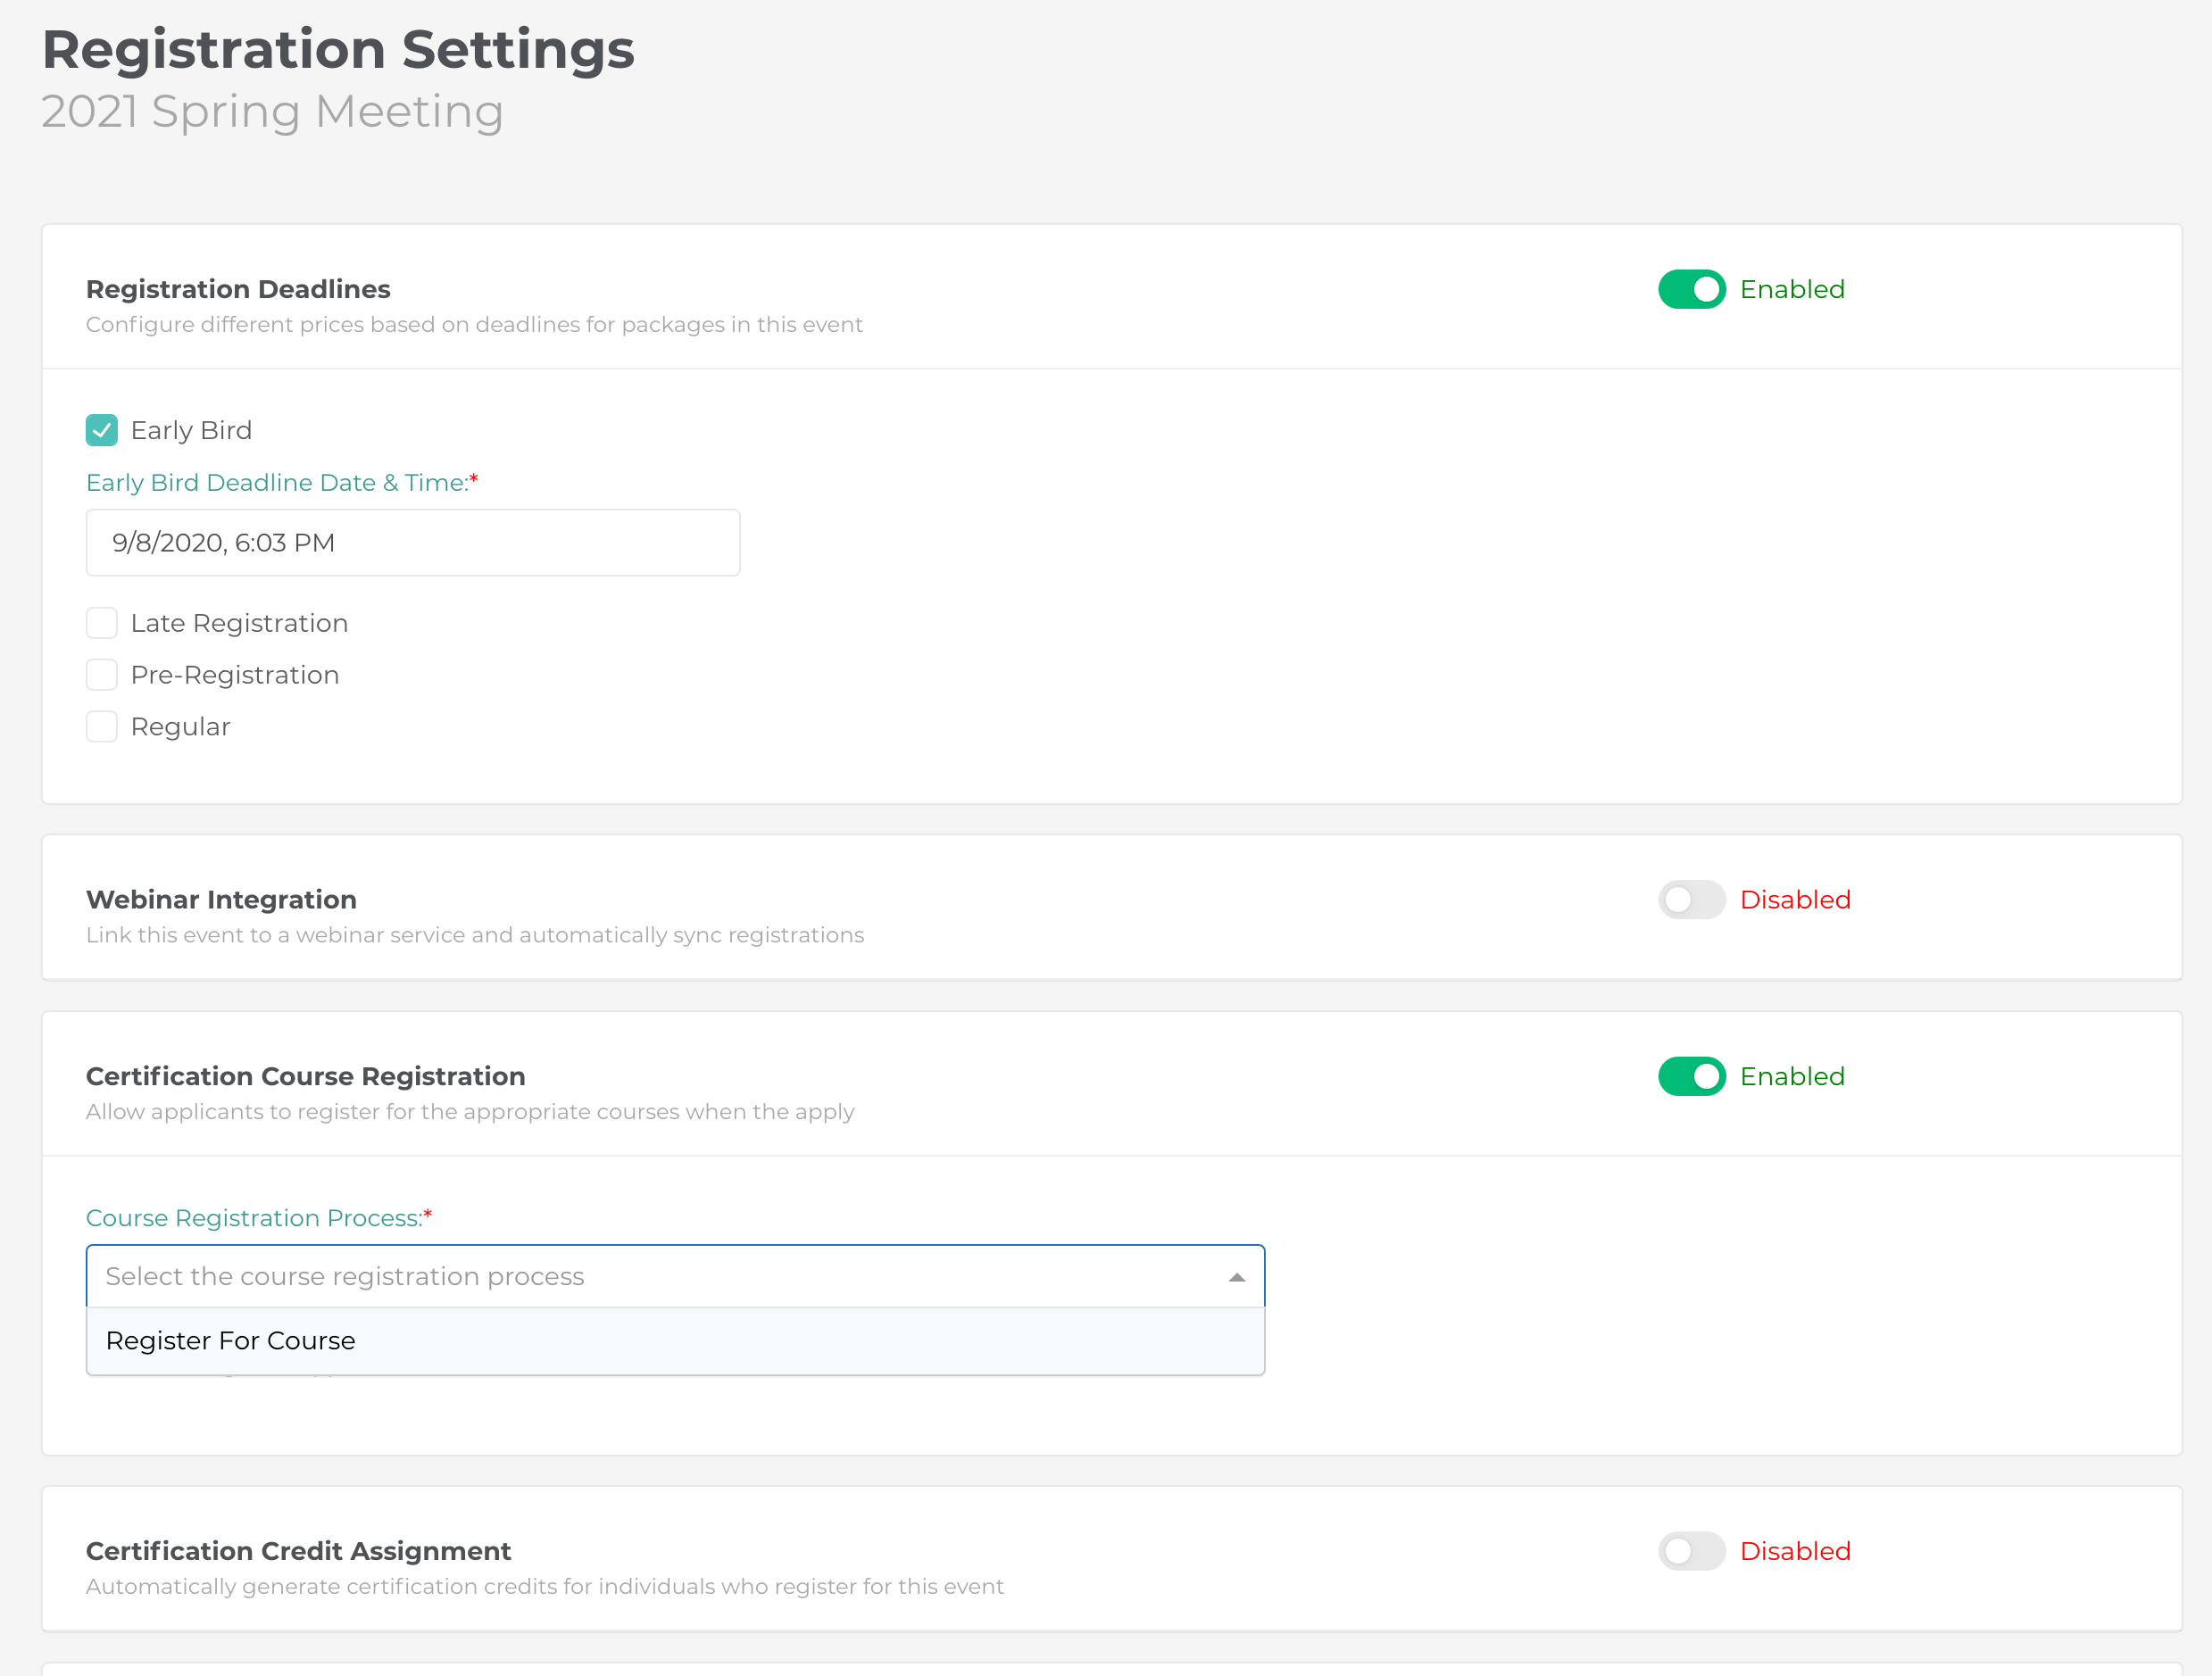This screenshot has height=1676, width=2212.
Task: Click the Certification Course Registration heading
Action: tap(305, 1076)
